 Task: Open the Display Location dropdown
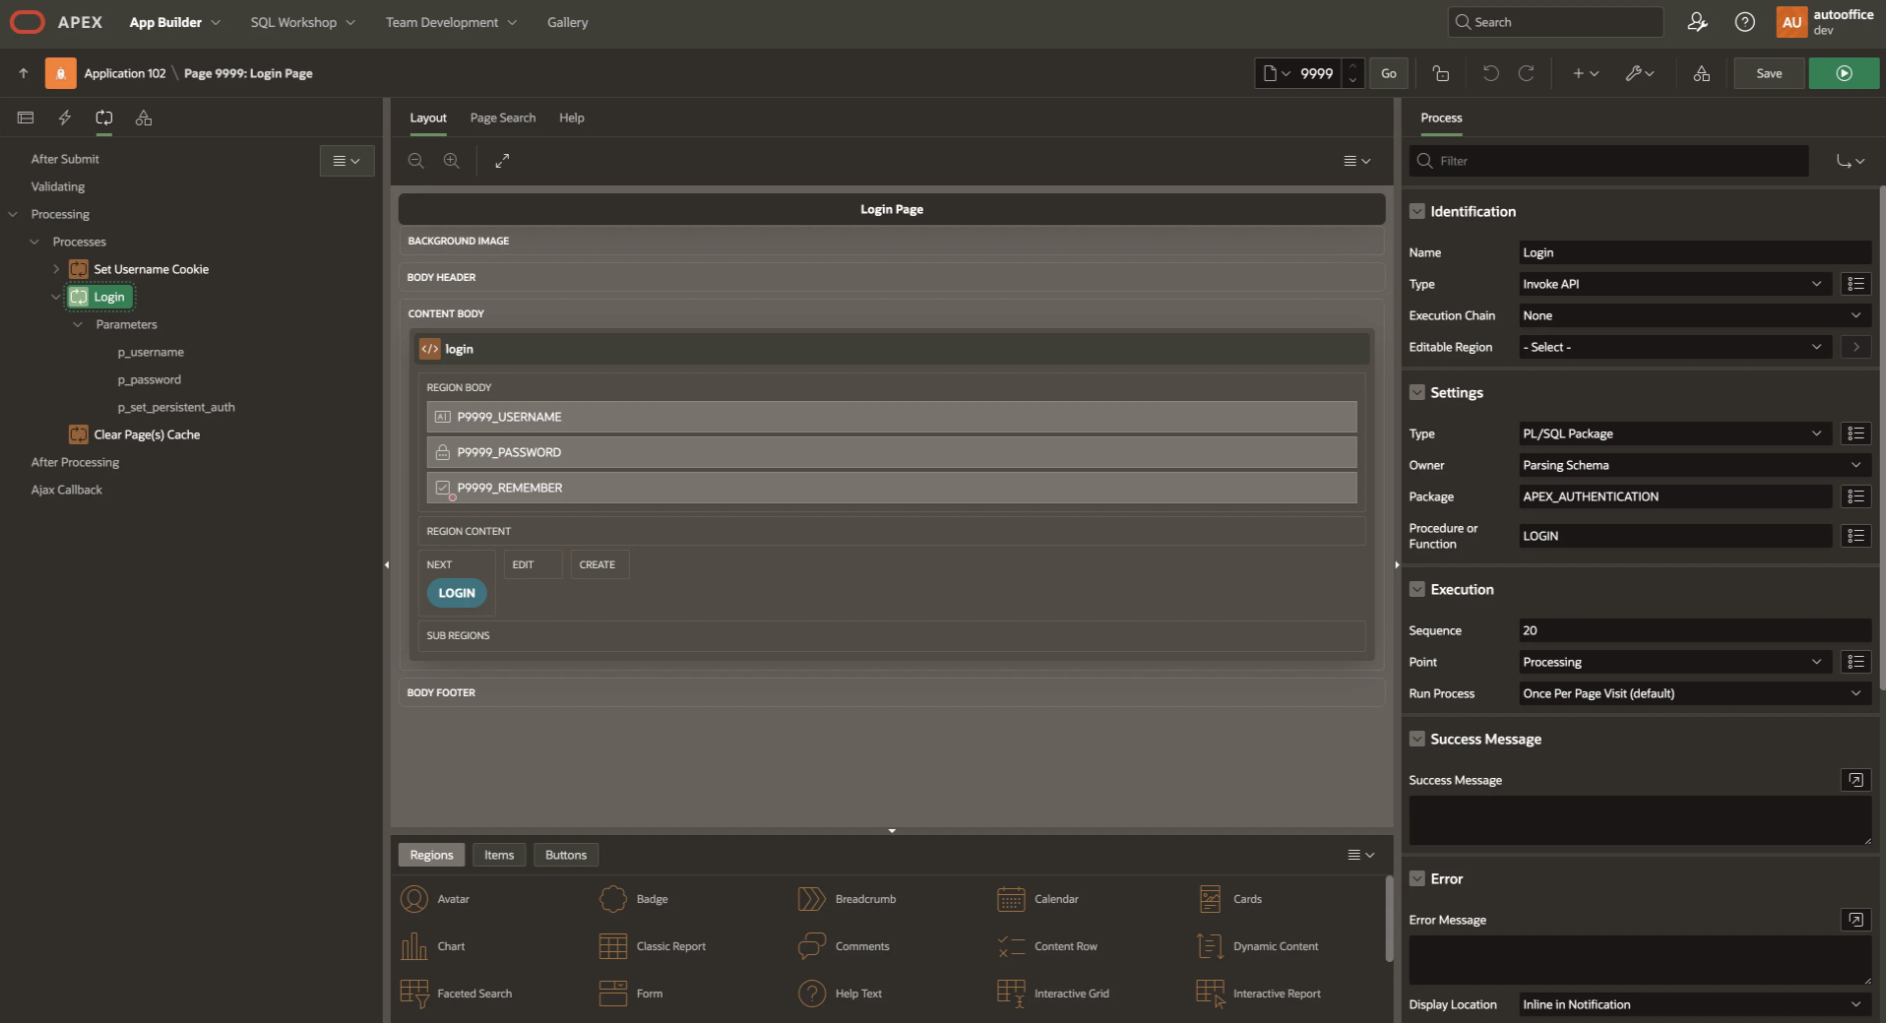tap(1695, 1004)
